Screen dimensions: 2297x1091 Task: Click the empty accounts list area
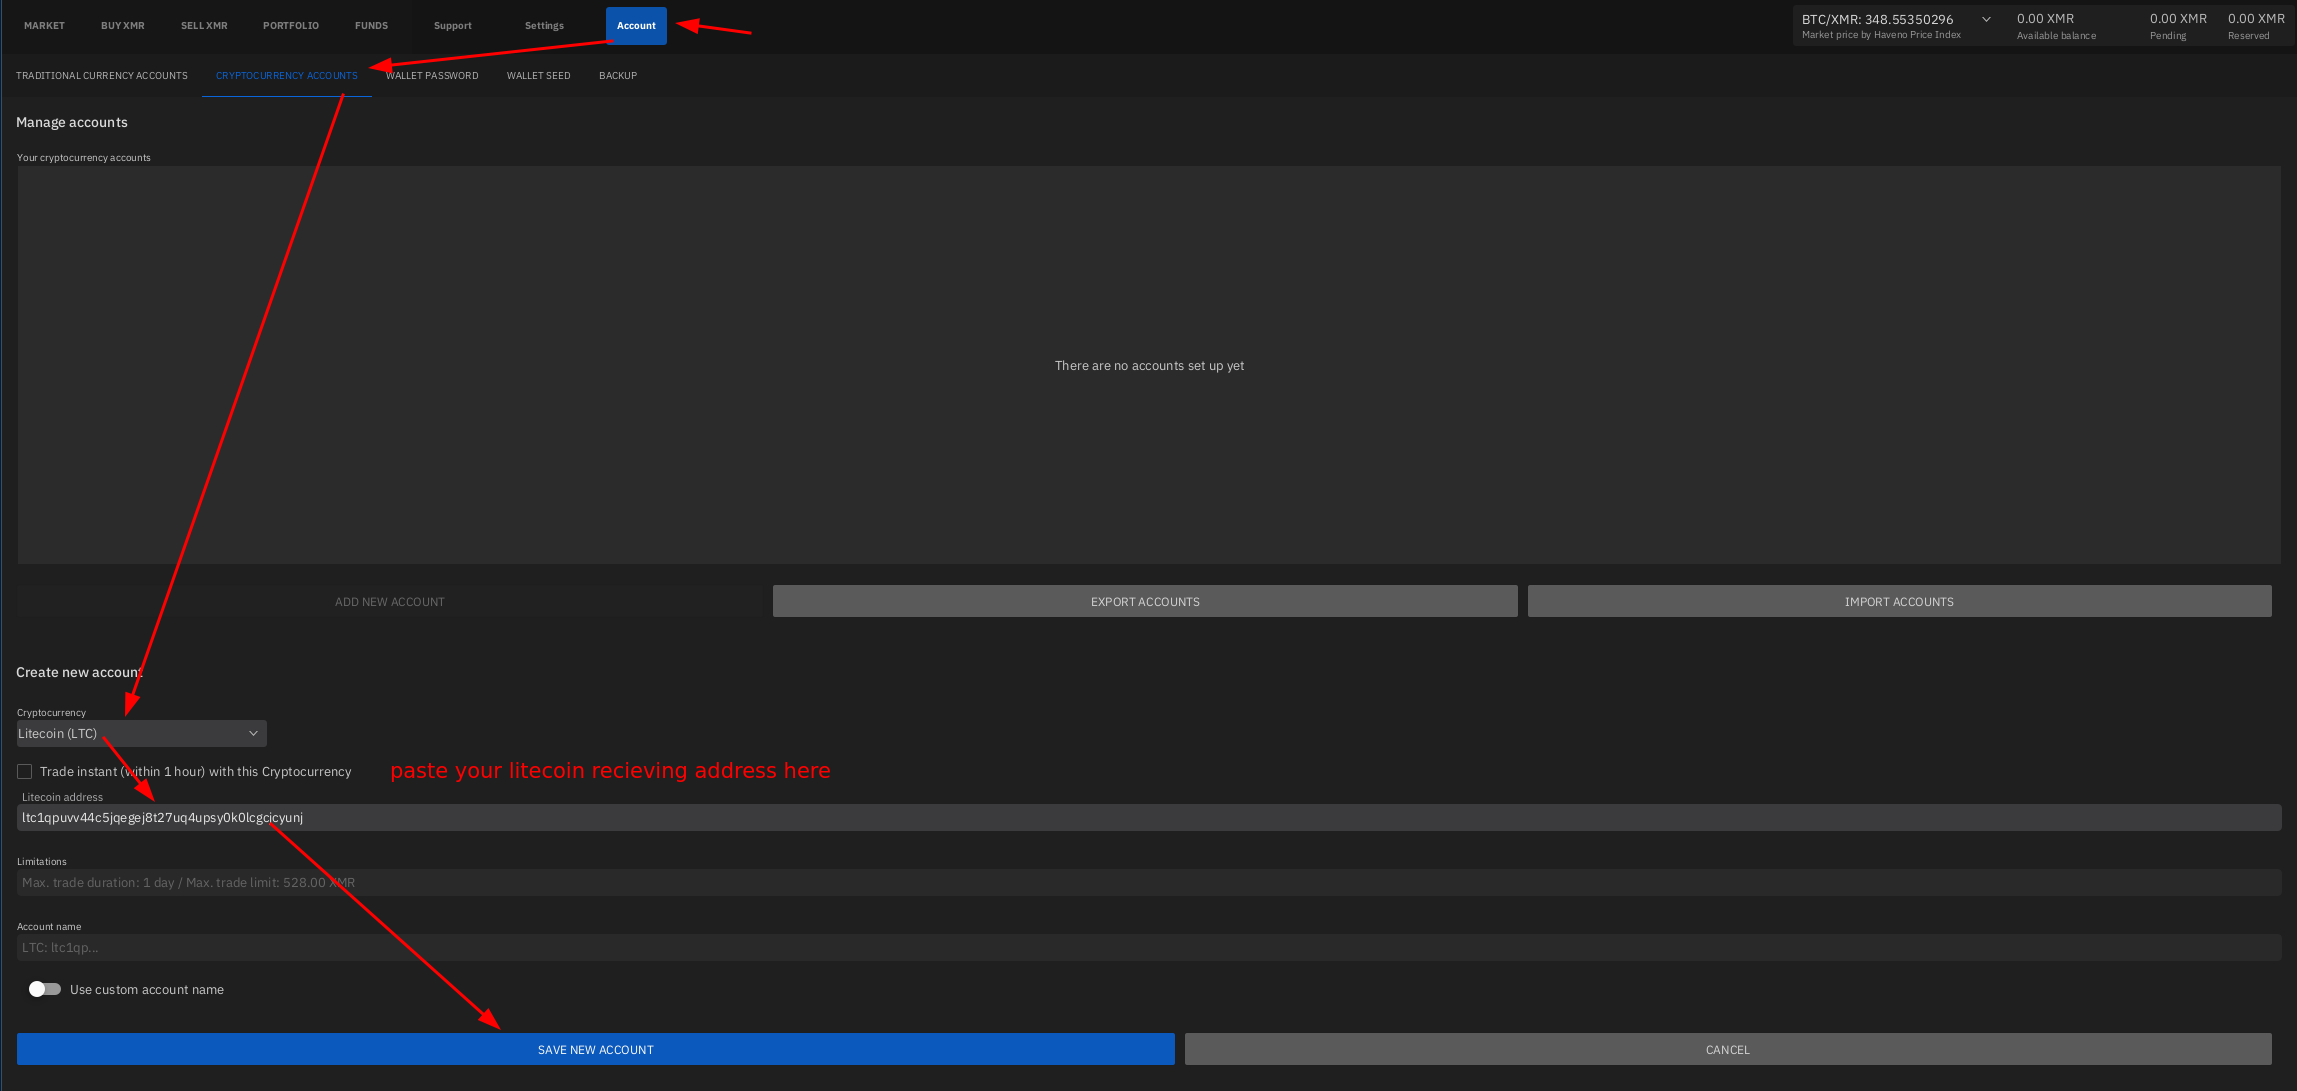(x=1149, y=366)
